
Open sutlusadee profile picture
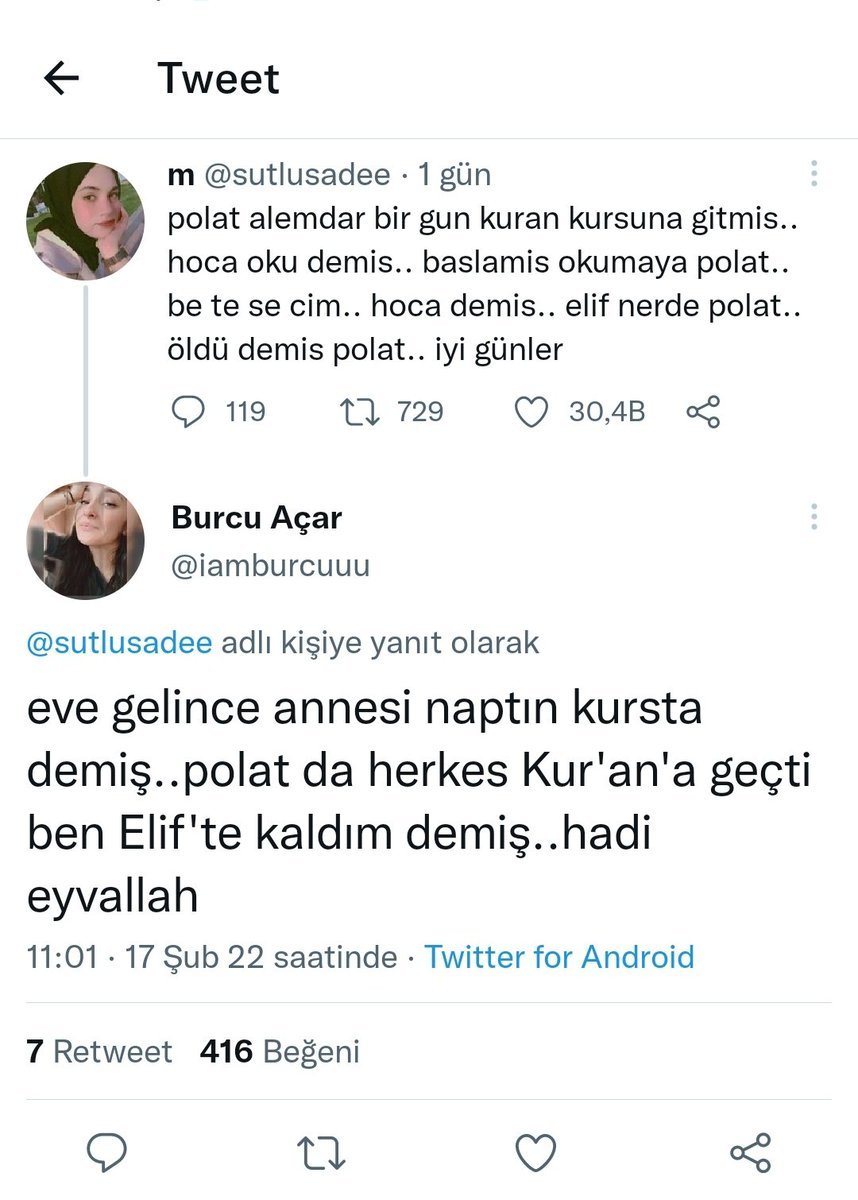[x=85, y=221]
